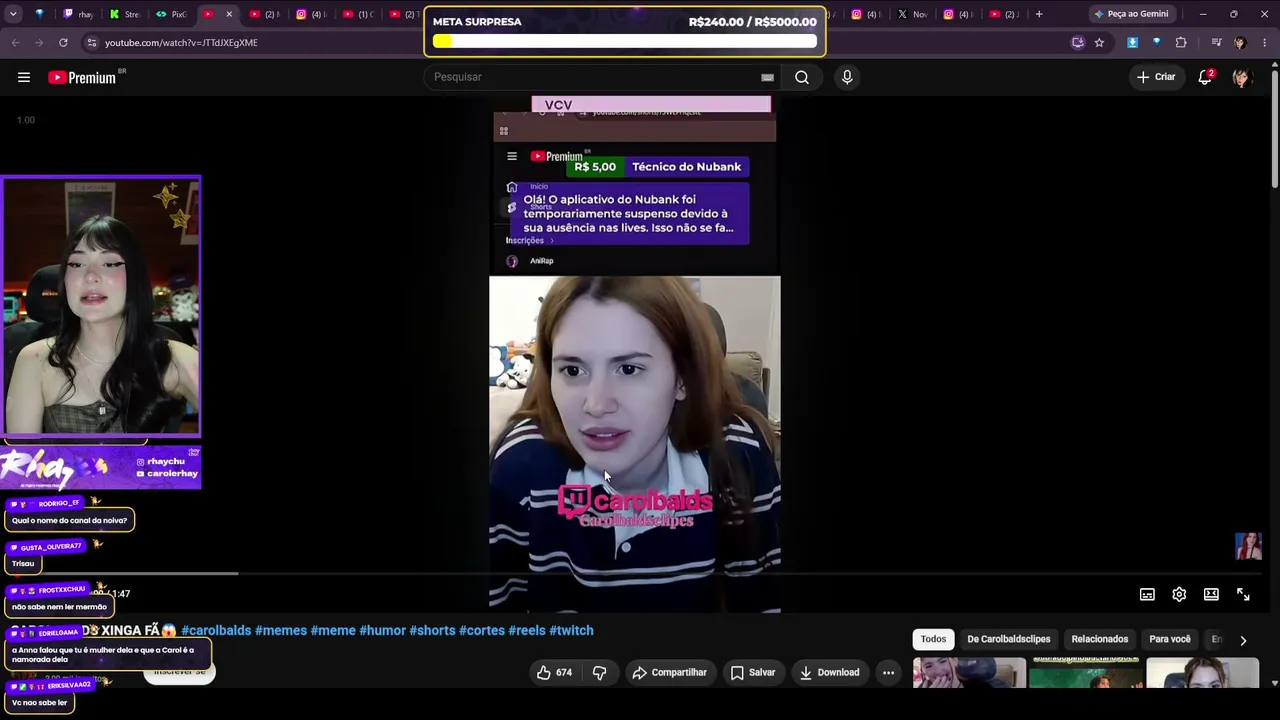This screenshot has height=720, width=1280.
Task: Select the Relacionados filter chip
Action: click(x=1099, y=639)
